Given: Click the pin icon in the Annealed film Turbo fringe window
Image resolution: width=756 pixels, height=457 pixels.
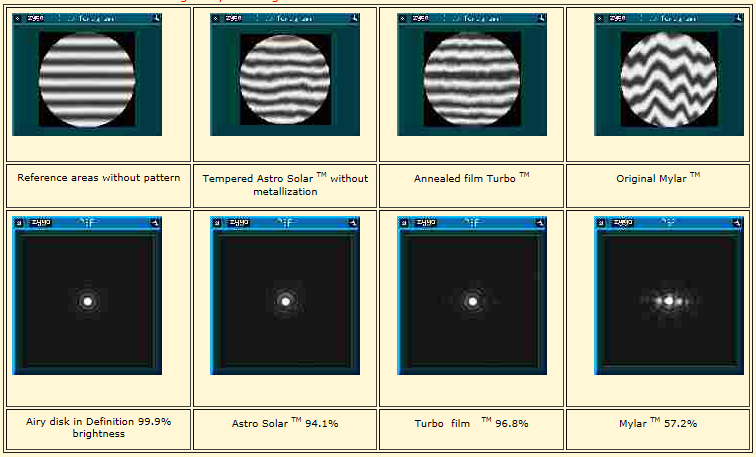Looking at the screenshot, I should (542, 18).
